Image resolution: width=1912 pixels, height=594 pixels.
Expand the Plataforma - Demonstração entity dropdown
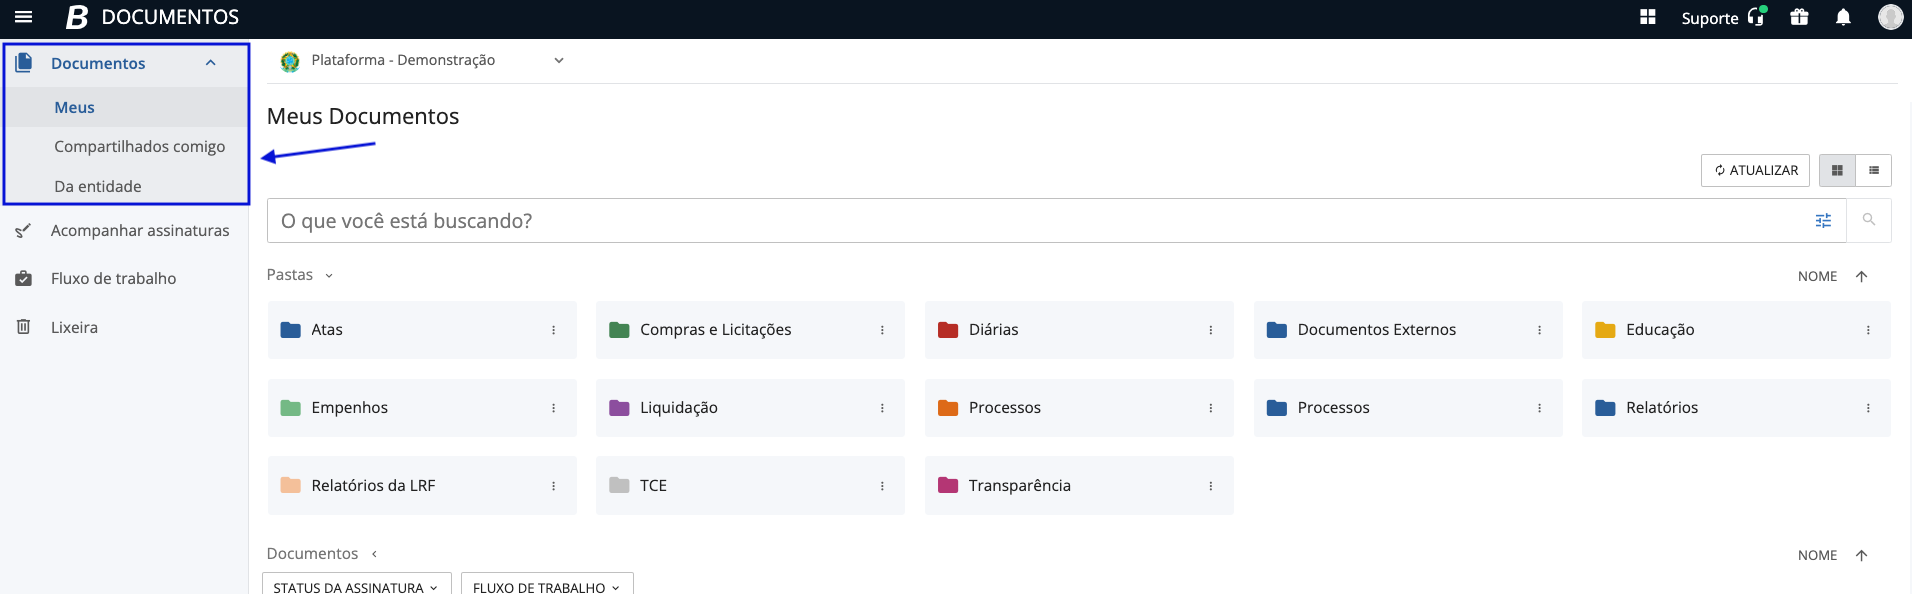pyautogui.click(x=558, y=61)
